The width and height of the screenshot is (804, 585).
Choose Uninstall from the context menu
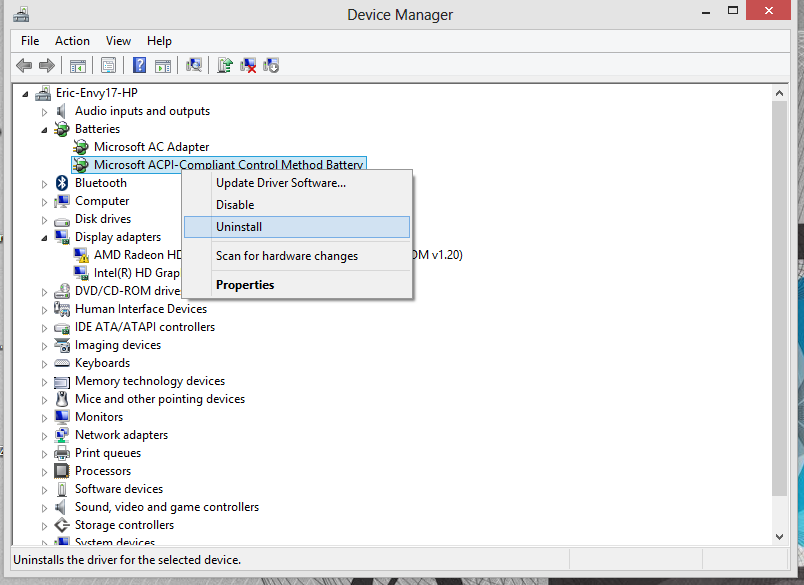coord(239,227)
